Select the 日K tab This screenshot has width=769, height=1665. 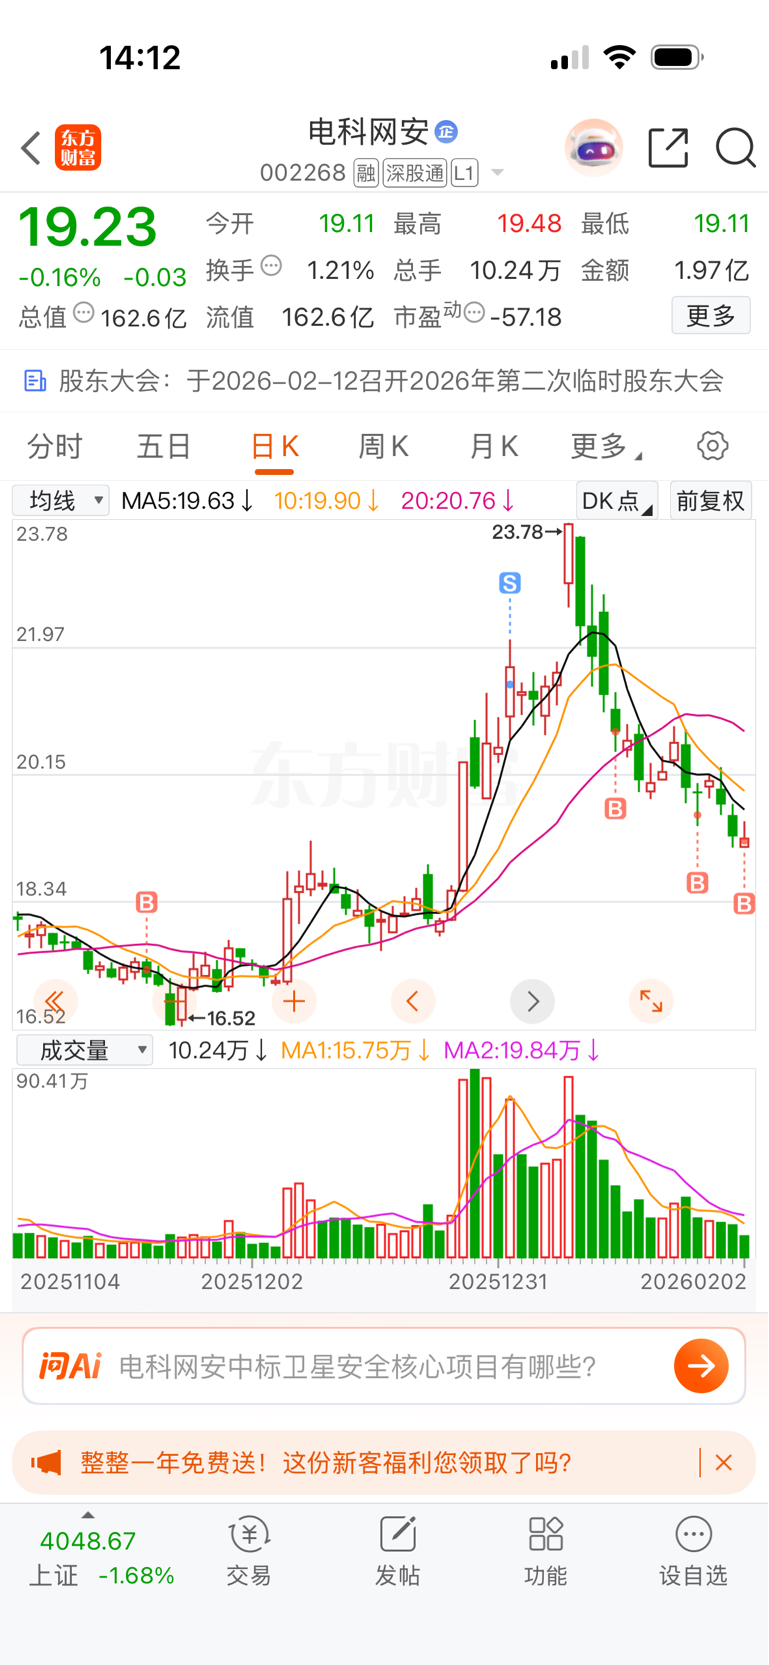click(x=274, y=446)
